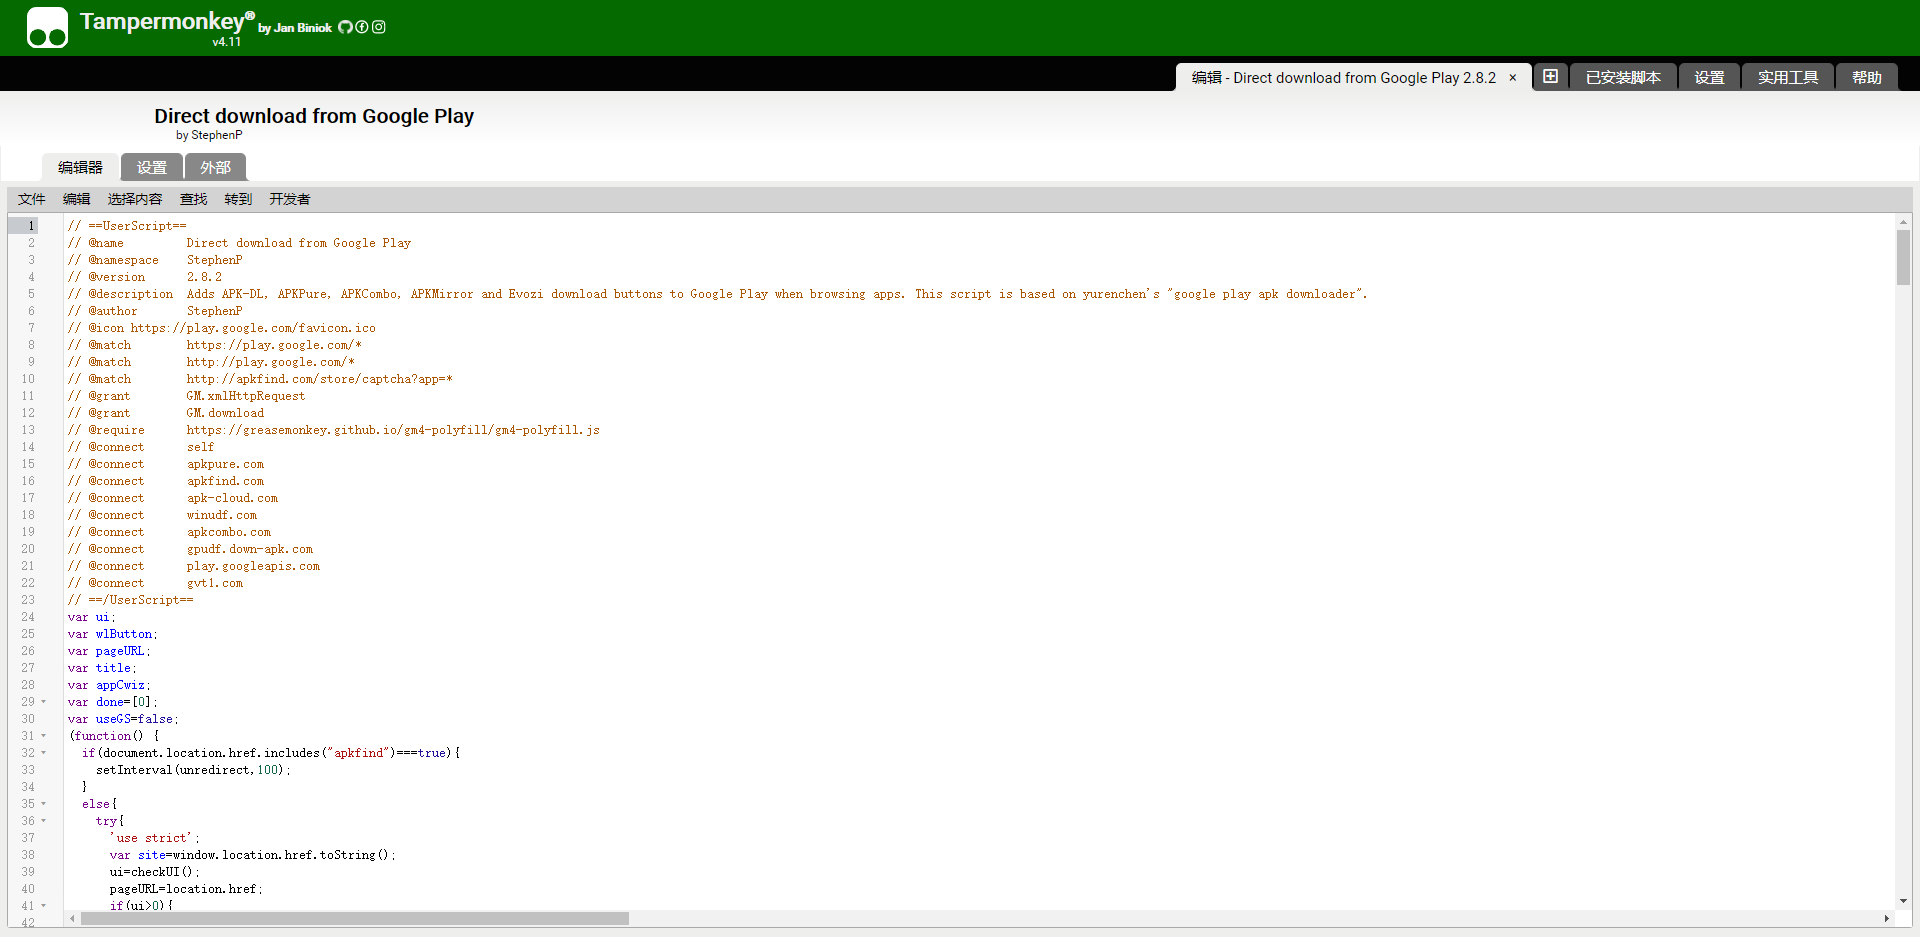Screen dimensions: 1920x937
Task: Open the Facebook icon link in header
Action: pyautogui.click(x=362, y=27)
